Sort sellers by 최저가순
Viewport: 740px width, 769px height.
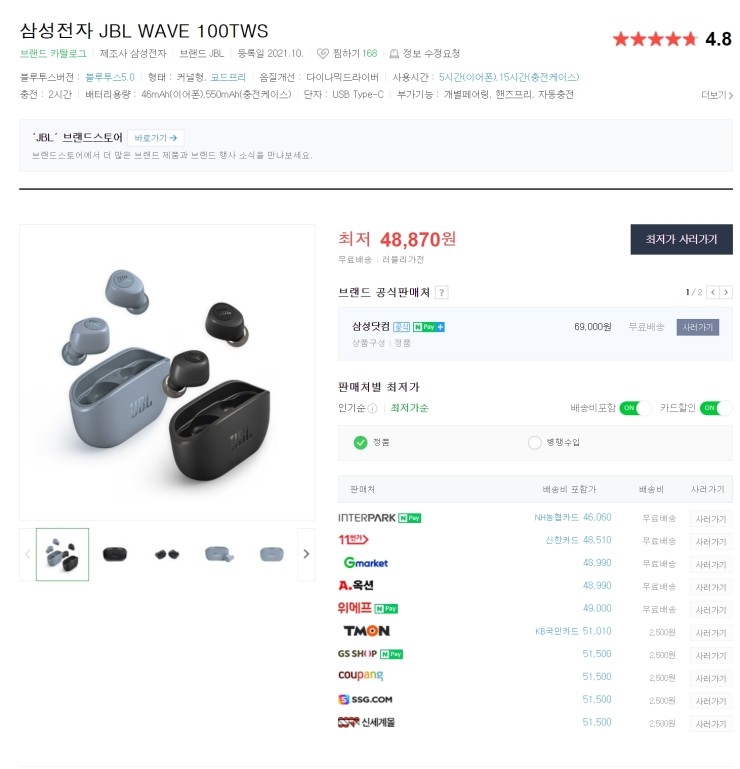click(409, 408)
